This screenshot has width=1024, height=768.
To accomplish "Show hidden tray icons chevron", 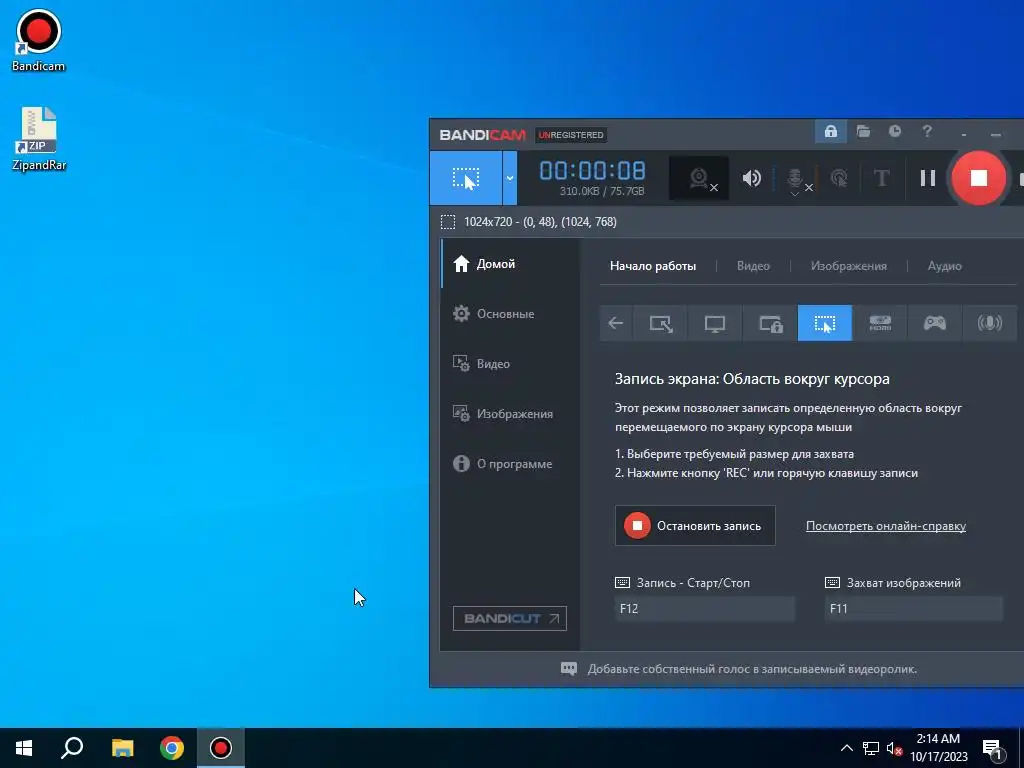I will (x=846, y=748).
